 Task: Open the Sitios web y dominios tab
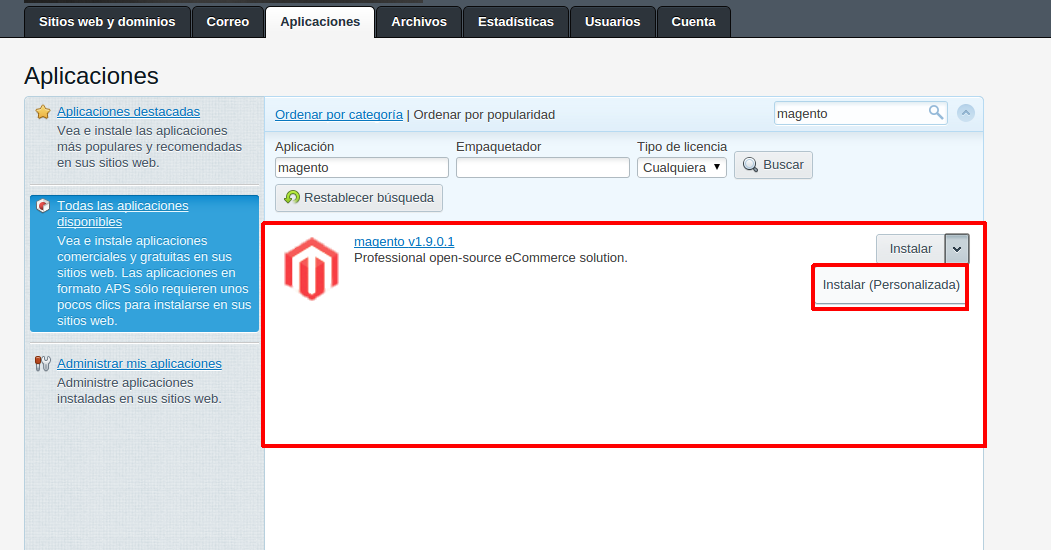click(107, 22)
